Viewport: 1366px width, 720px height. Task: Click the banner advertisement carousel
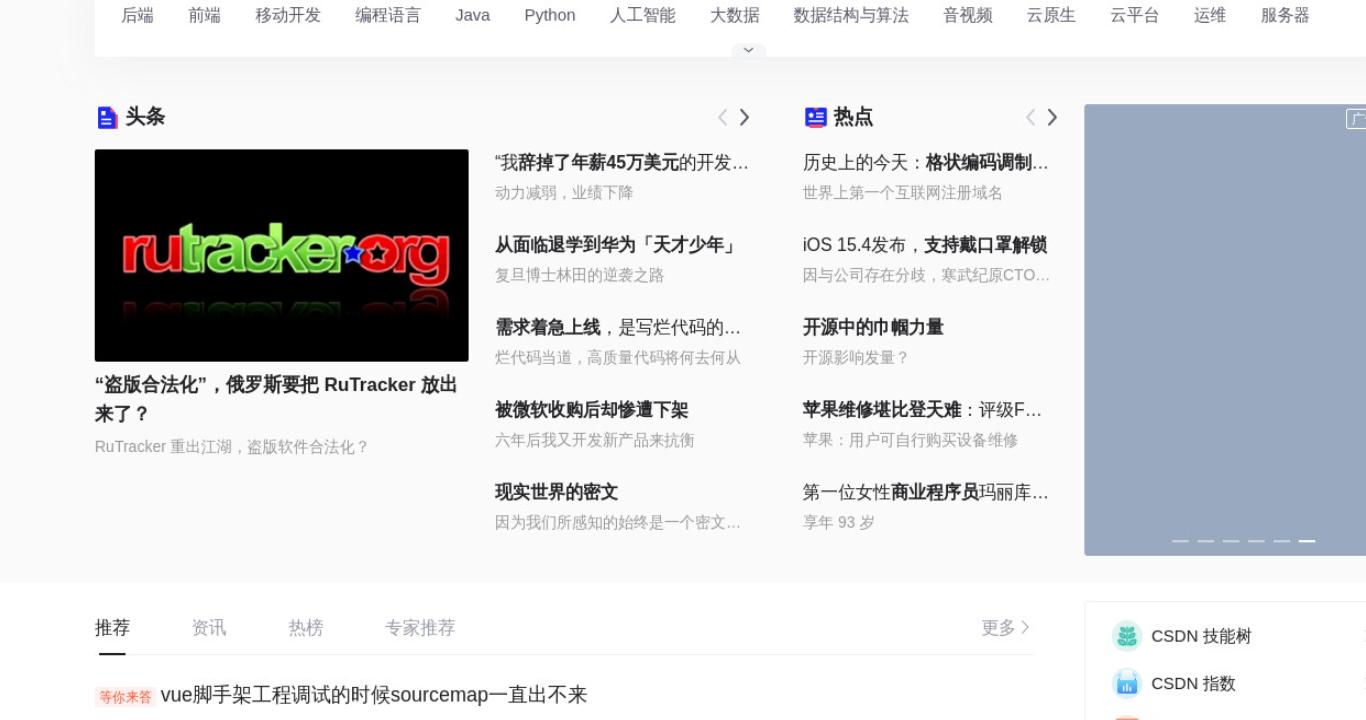[1225, 330]
